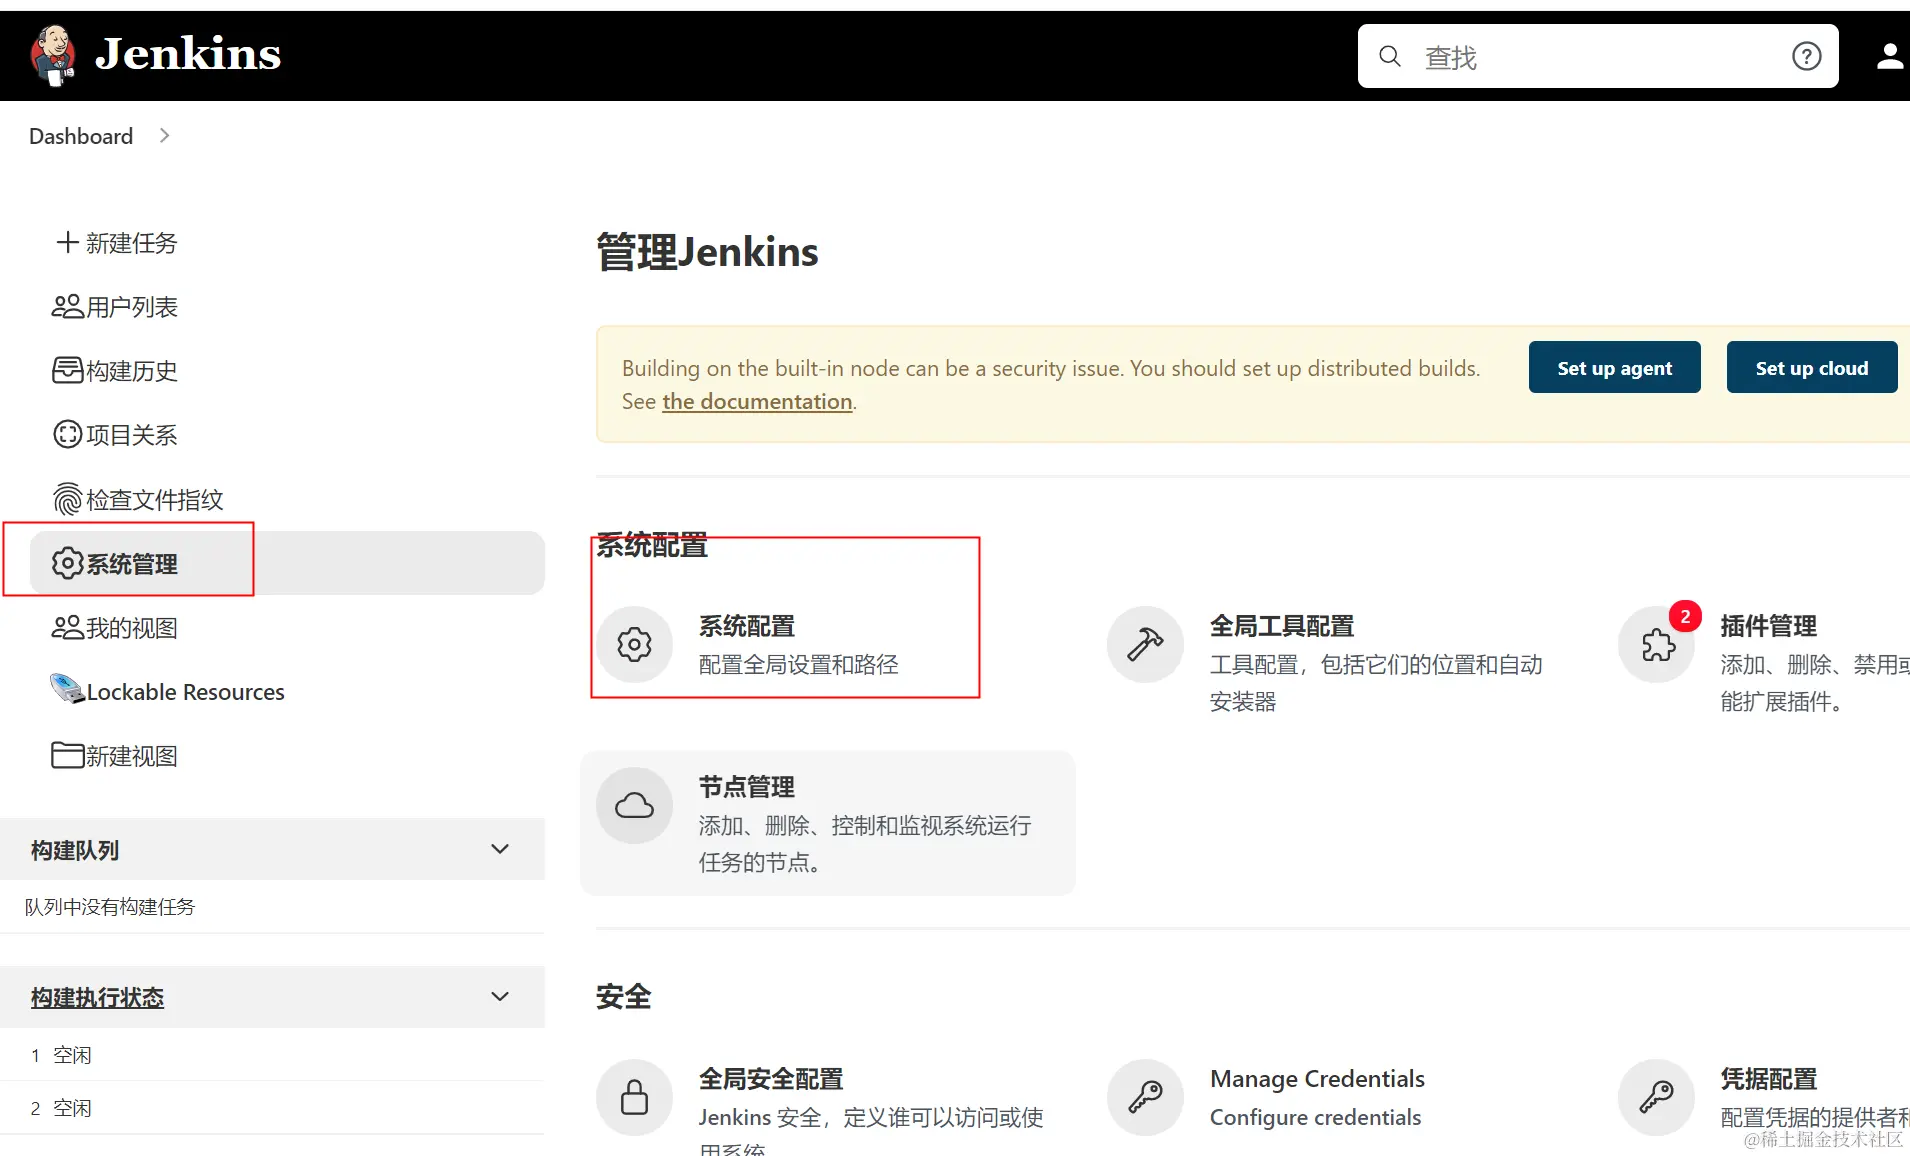This screenshot has width=1910, height=1156.
Task: Click executor 2 空闲 row
Action: tap(272, 1108)
